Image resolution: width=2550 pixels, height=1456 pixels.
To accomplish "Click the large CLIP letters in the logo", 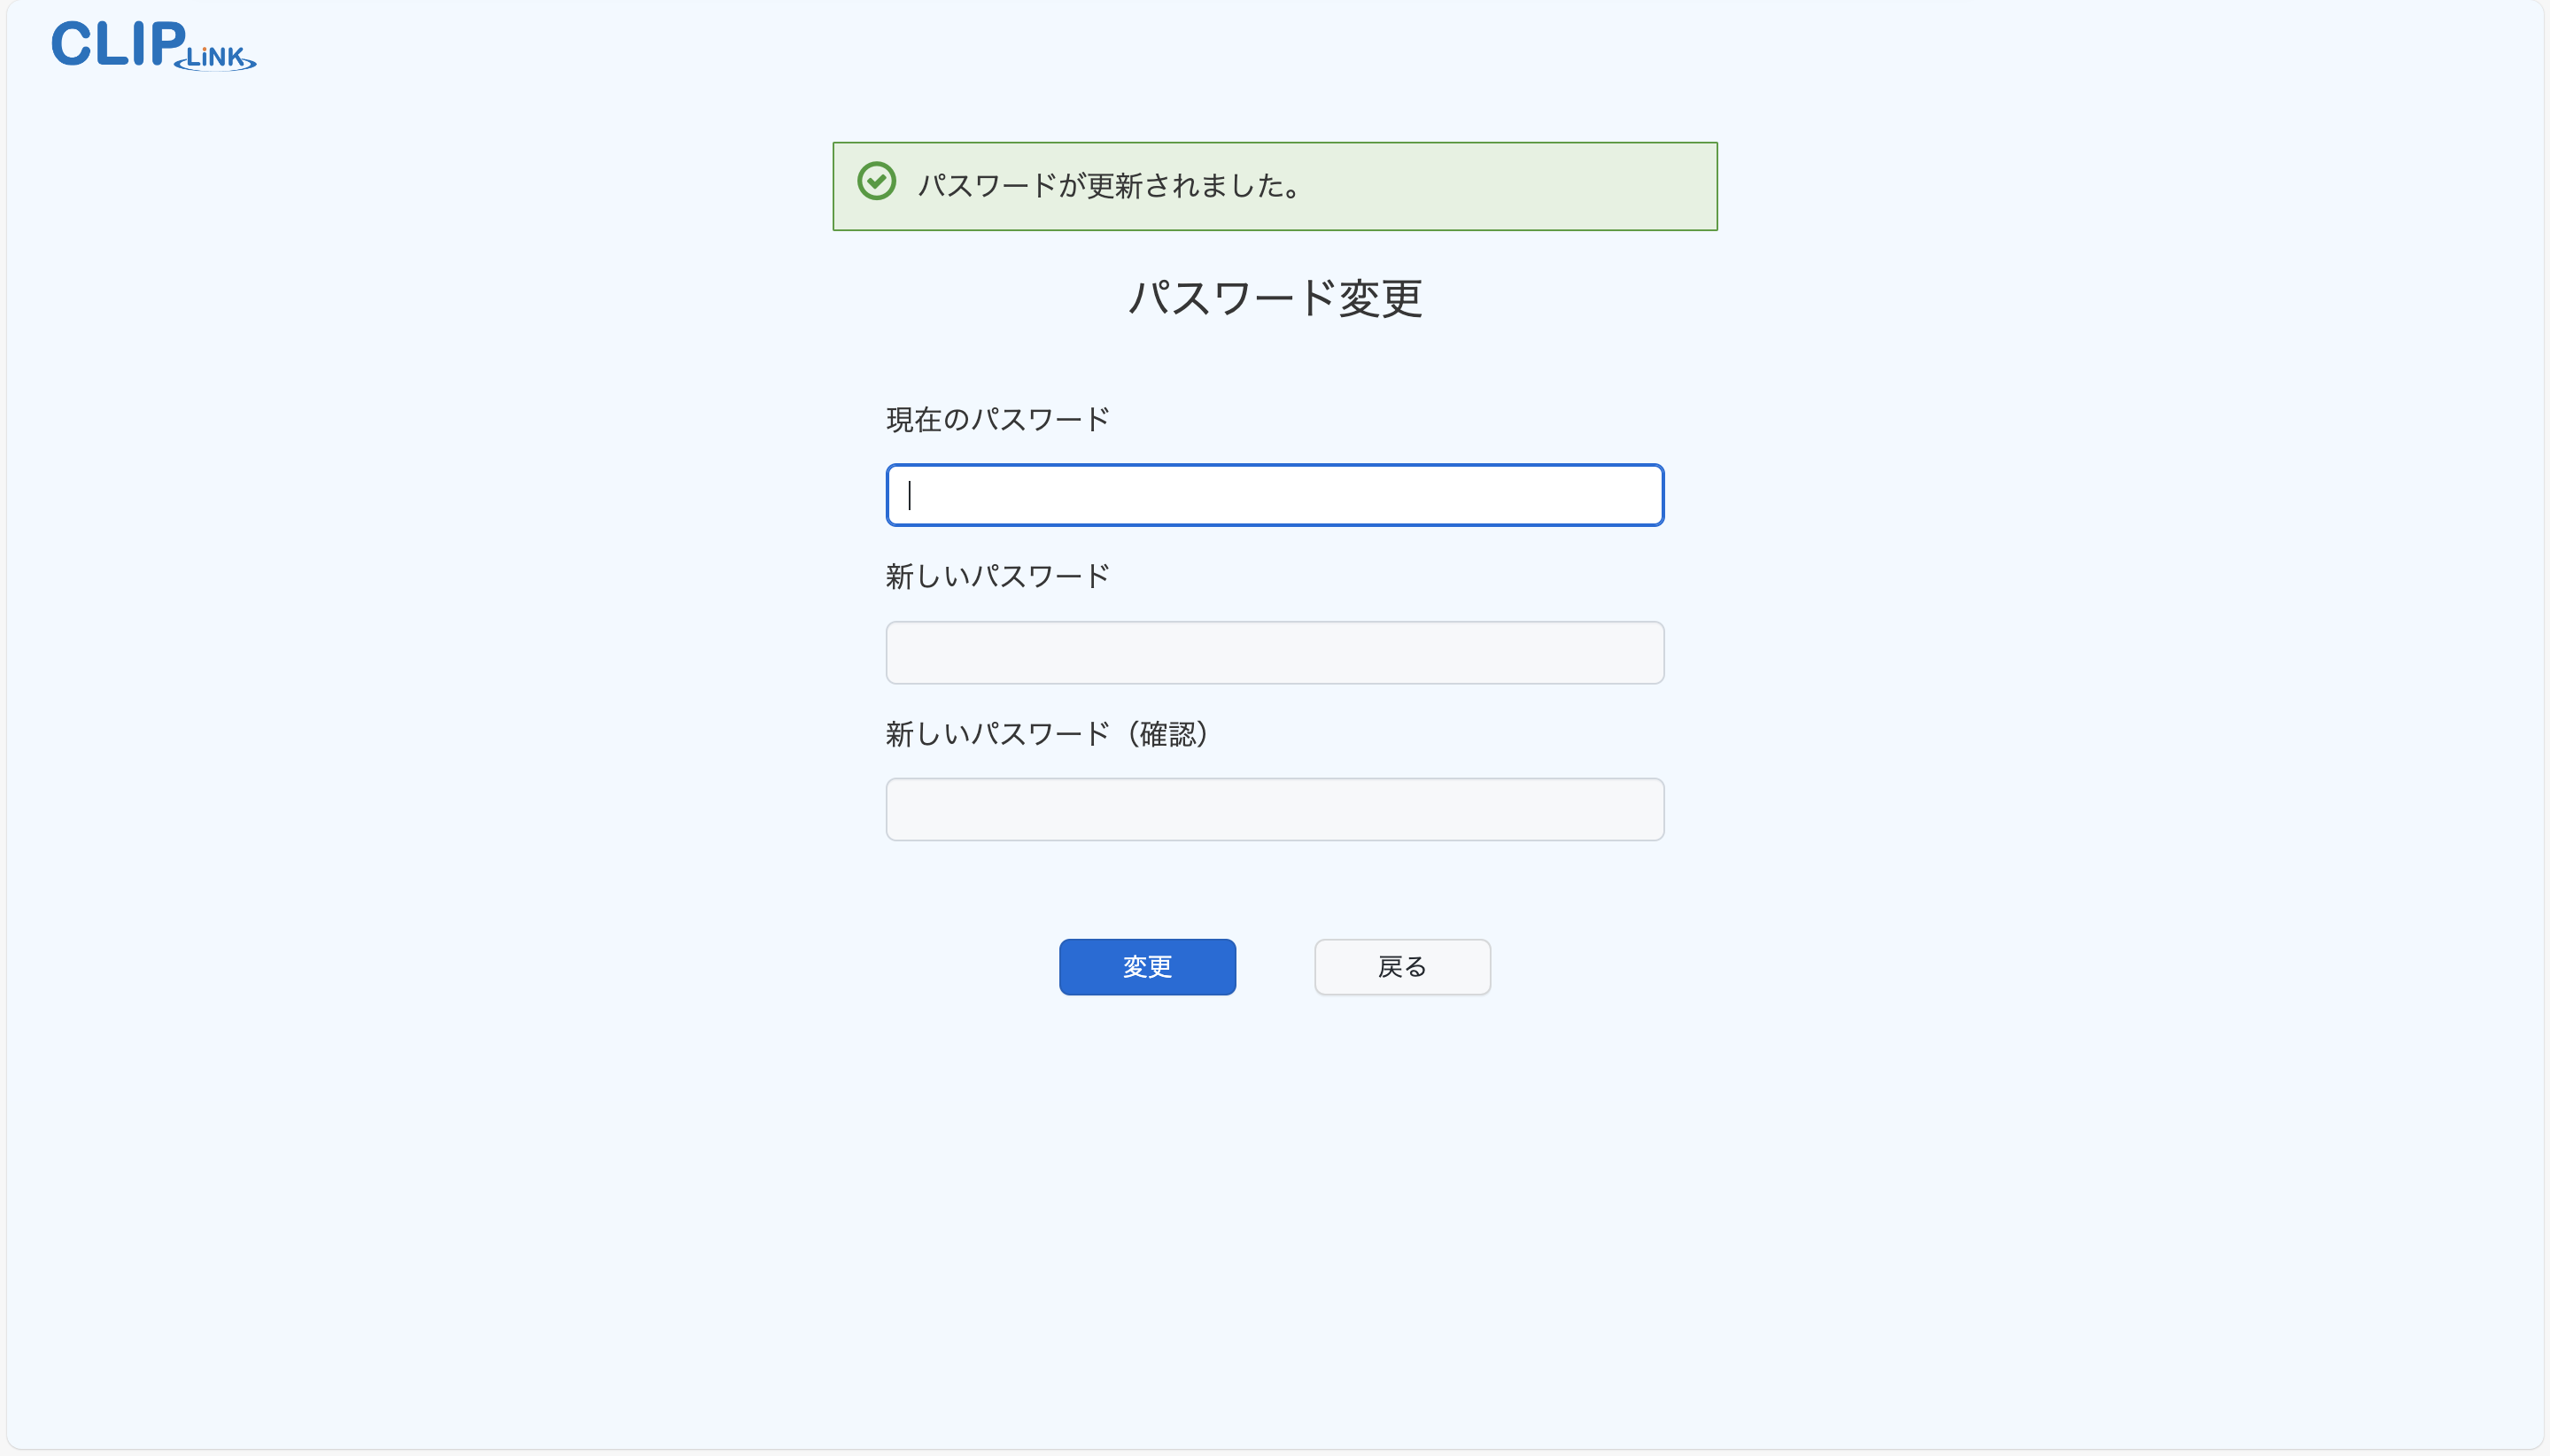I will coord(117,44).
